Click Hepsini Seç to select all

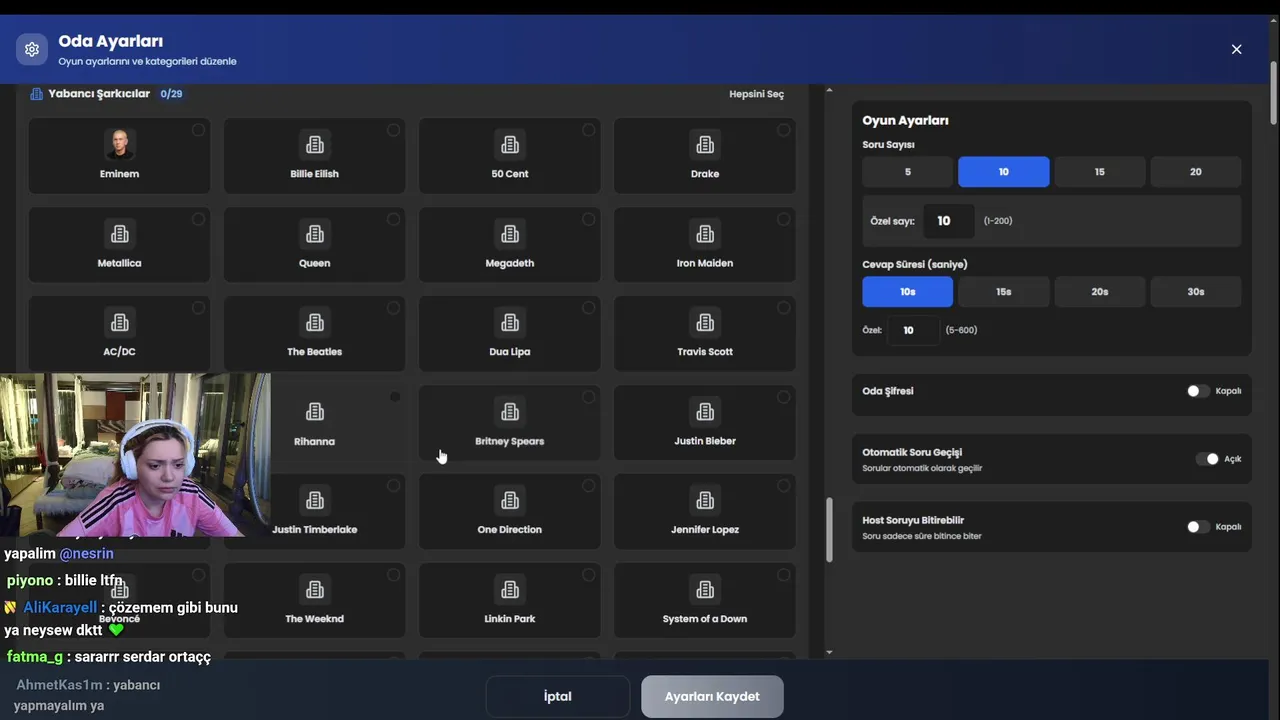click(x=757, y=94)
